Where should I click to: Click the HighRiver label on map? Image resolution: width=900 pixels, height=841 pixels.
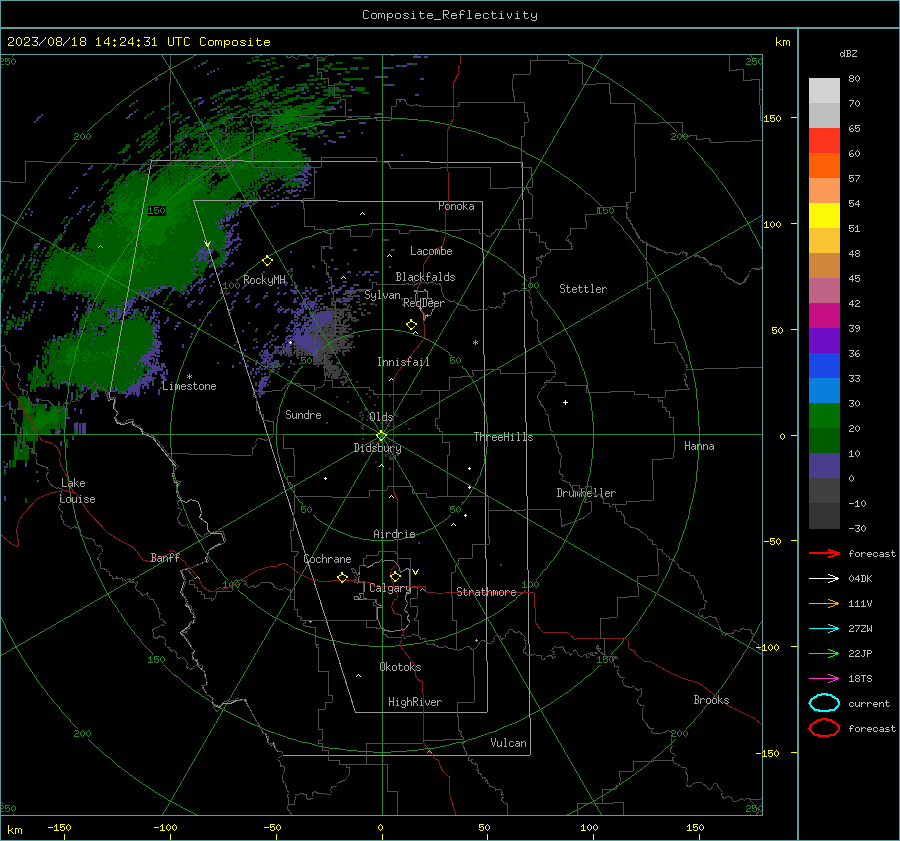(415, 702)
